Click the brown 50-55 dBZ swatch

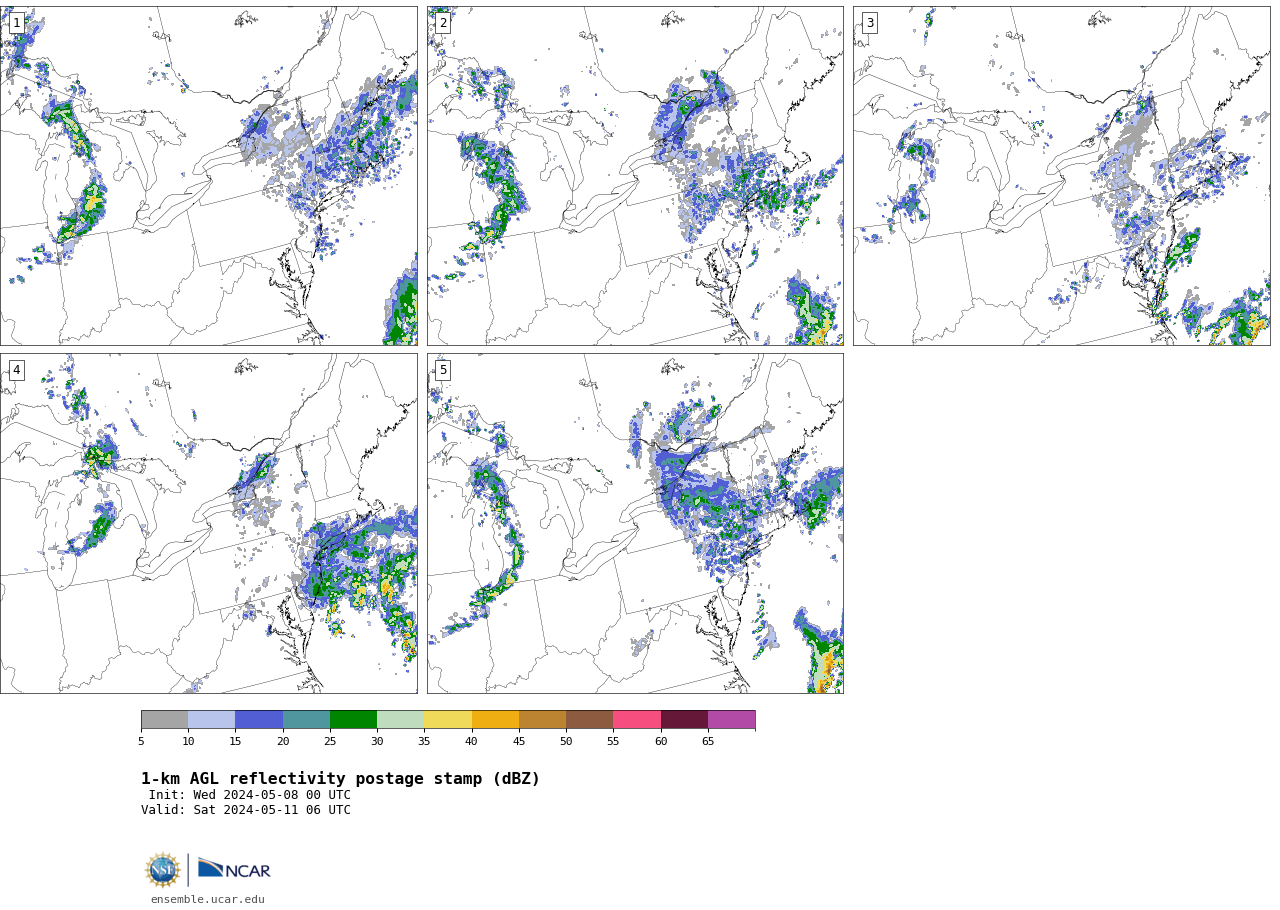tap(590, 720)
